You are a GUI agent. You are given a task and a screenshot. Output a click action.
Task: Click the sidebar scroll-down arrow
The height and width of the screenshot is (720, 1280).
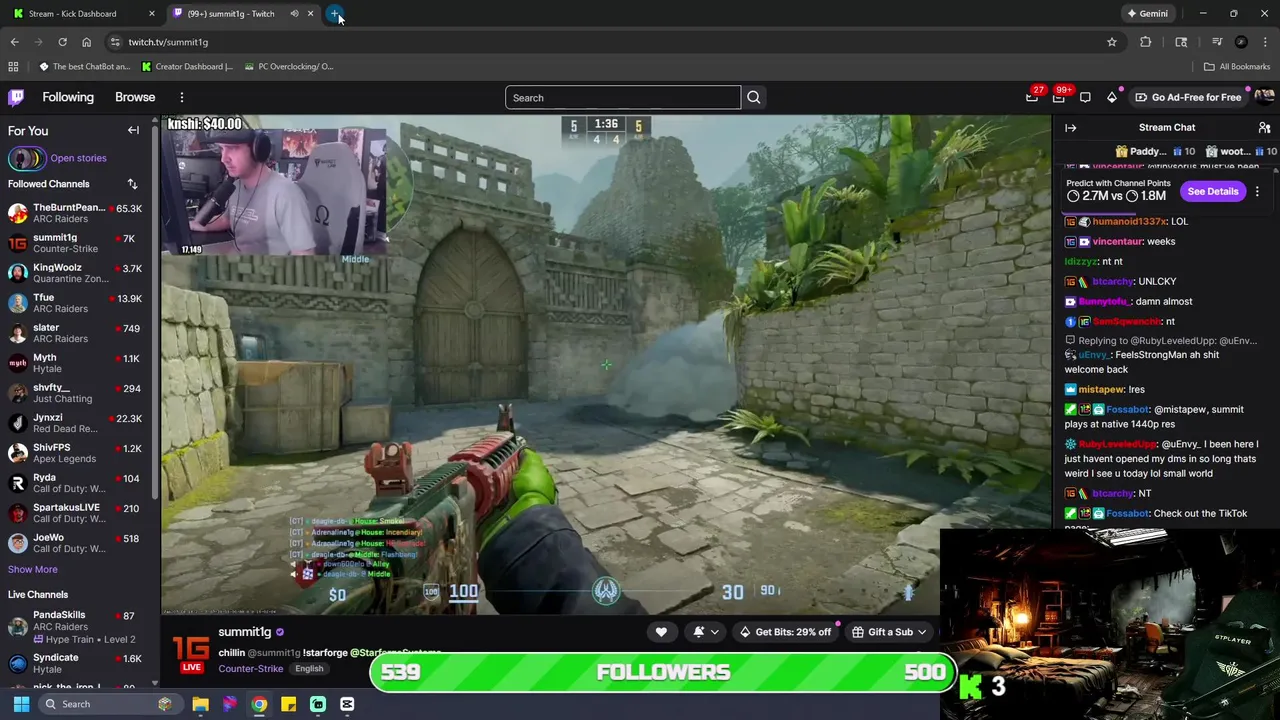155,683
